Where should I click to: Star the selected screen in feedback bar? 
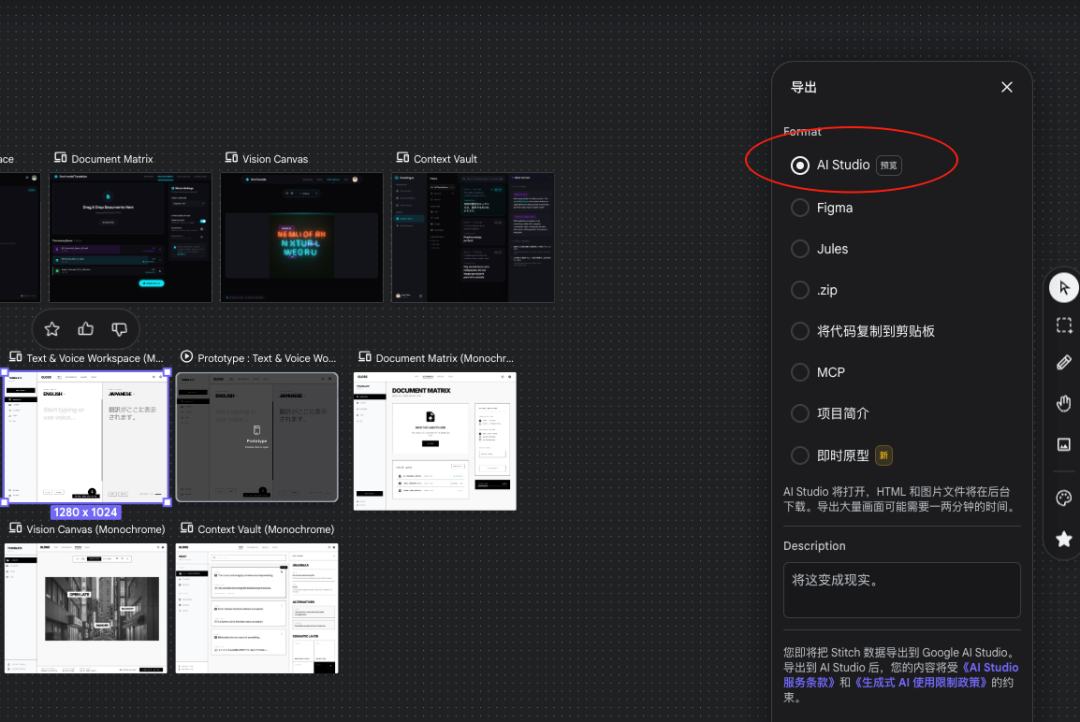52,329
